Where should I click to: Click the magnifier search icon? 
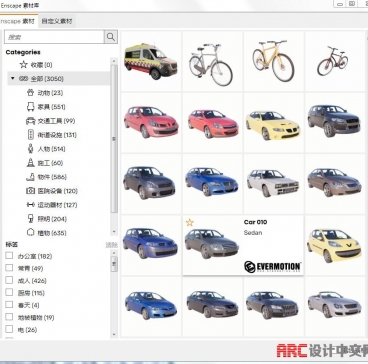pos(111,37)
